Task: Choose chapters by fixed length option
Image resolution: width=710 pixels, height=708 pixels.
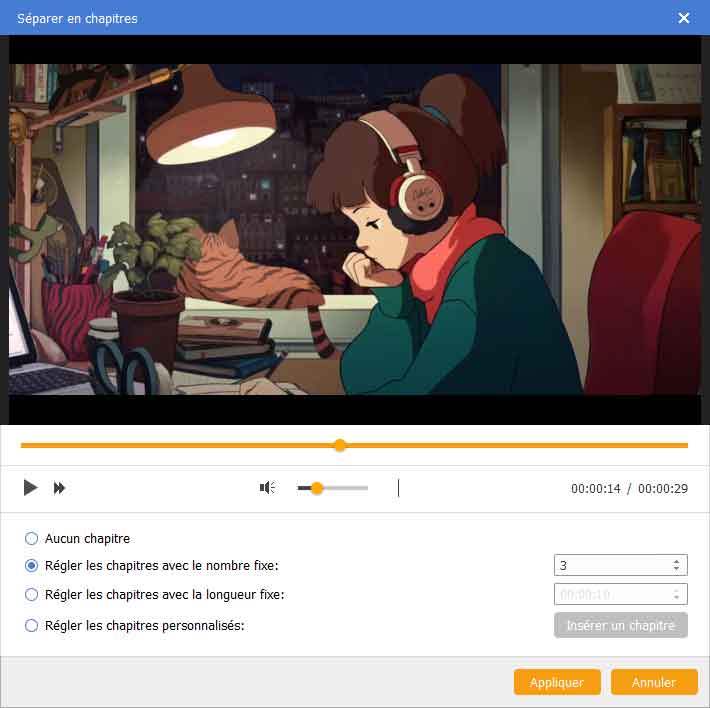Action: [x=32, y=594]
